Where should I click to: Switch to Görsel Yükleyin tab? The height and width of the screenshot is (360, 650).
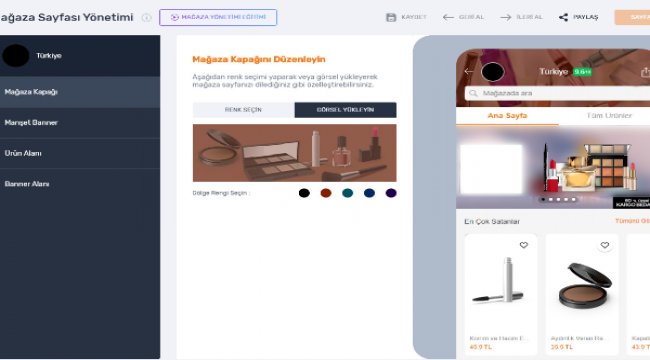pos(345,110)
